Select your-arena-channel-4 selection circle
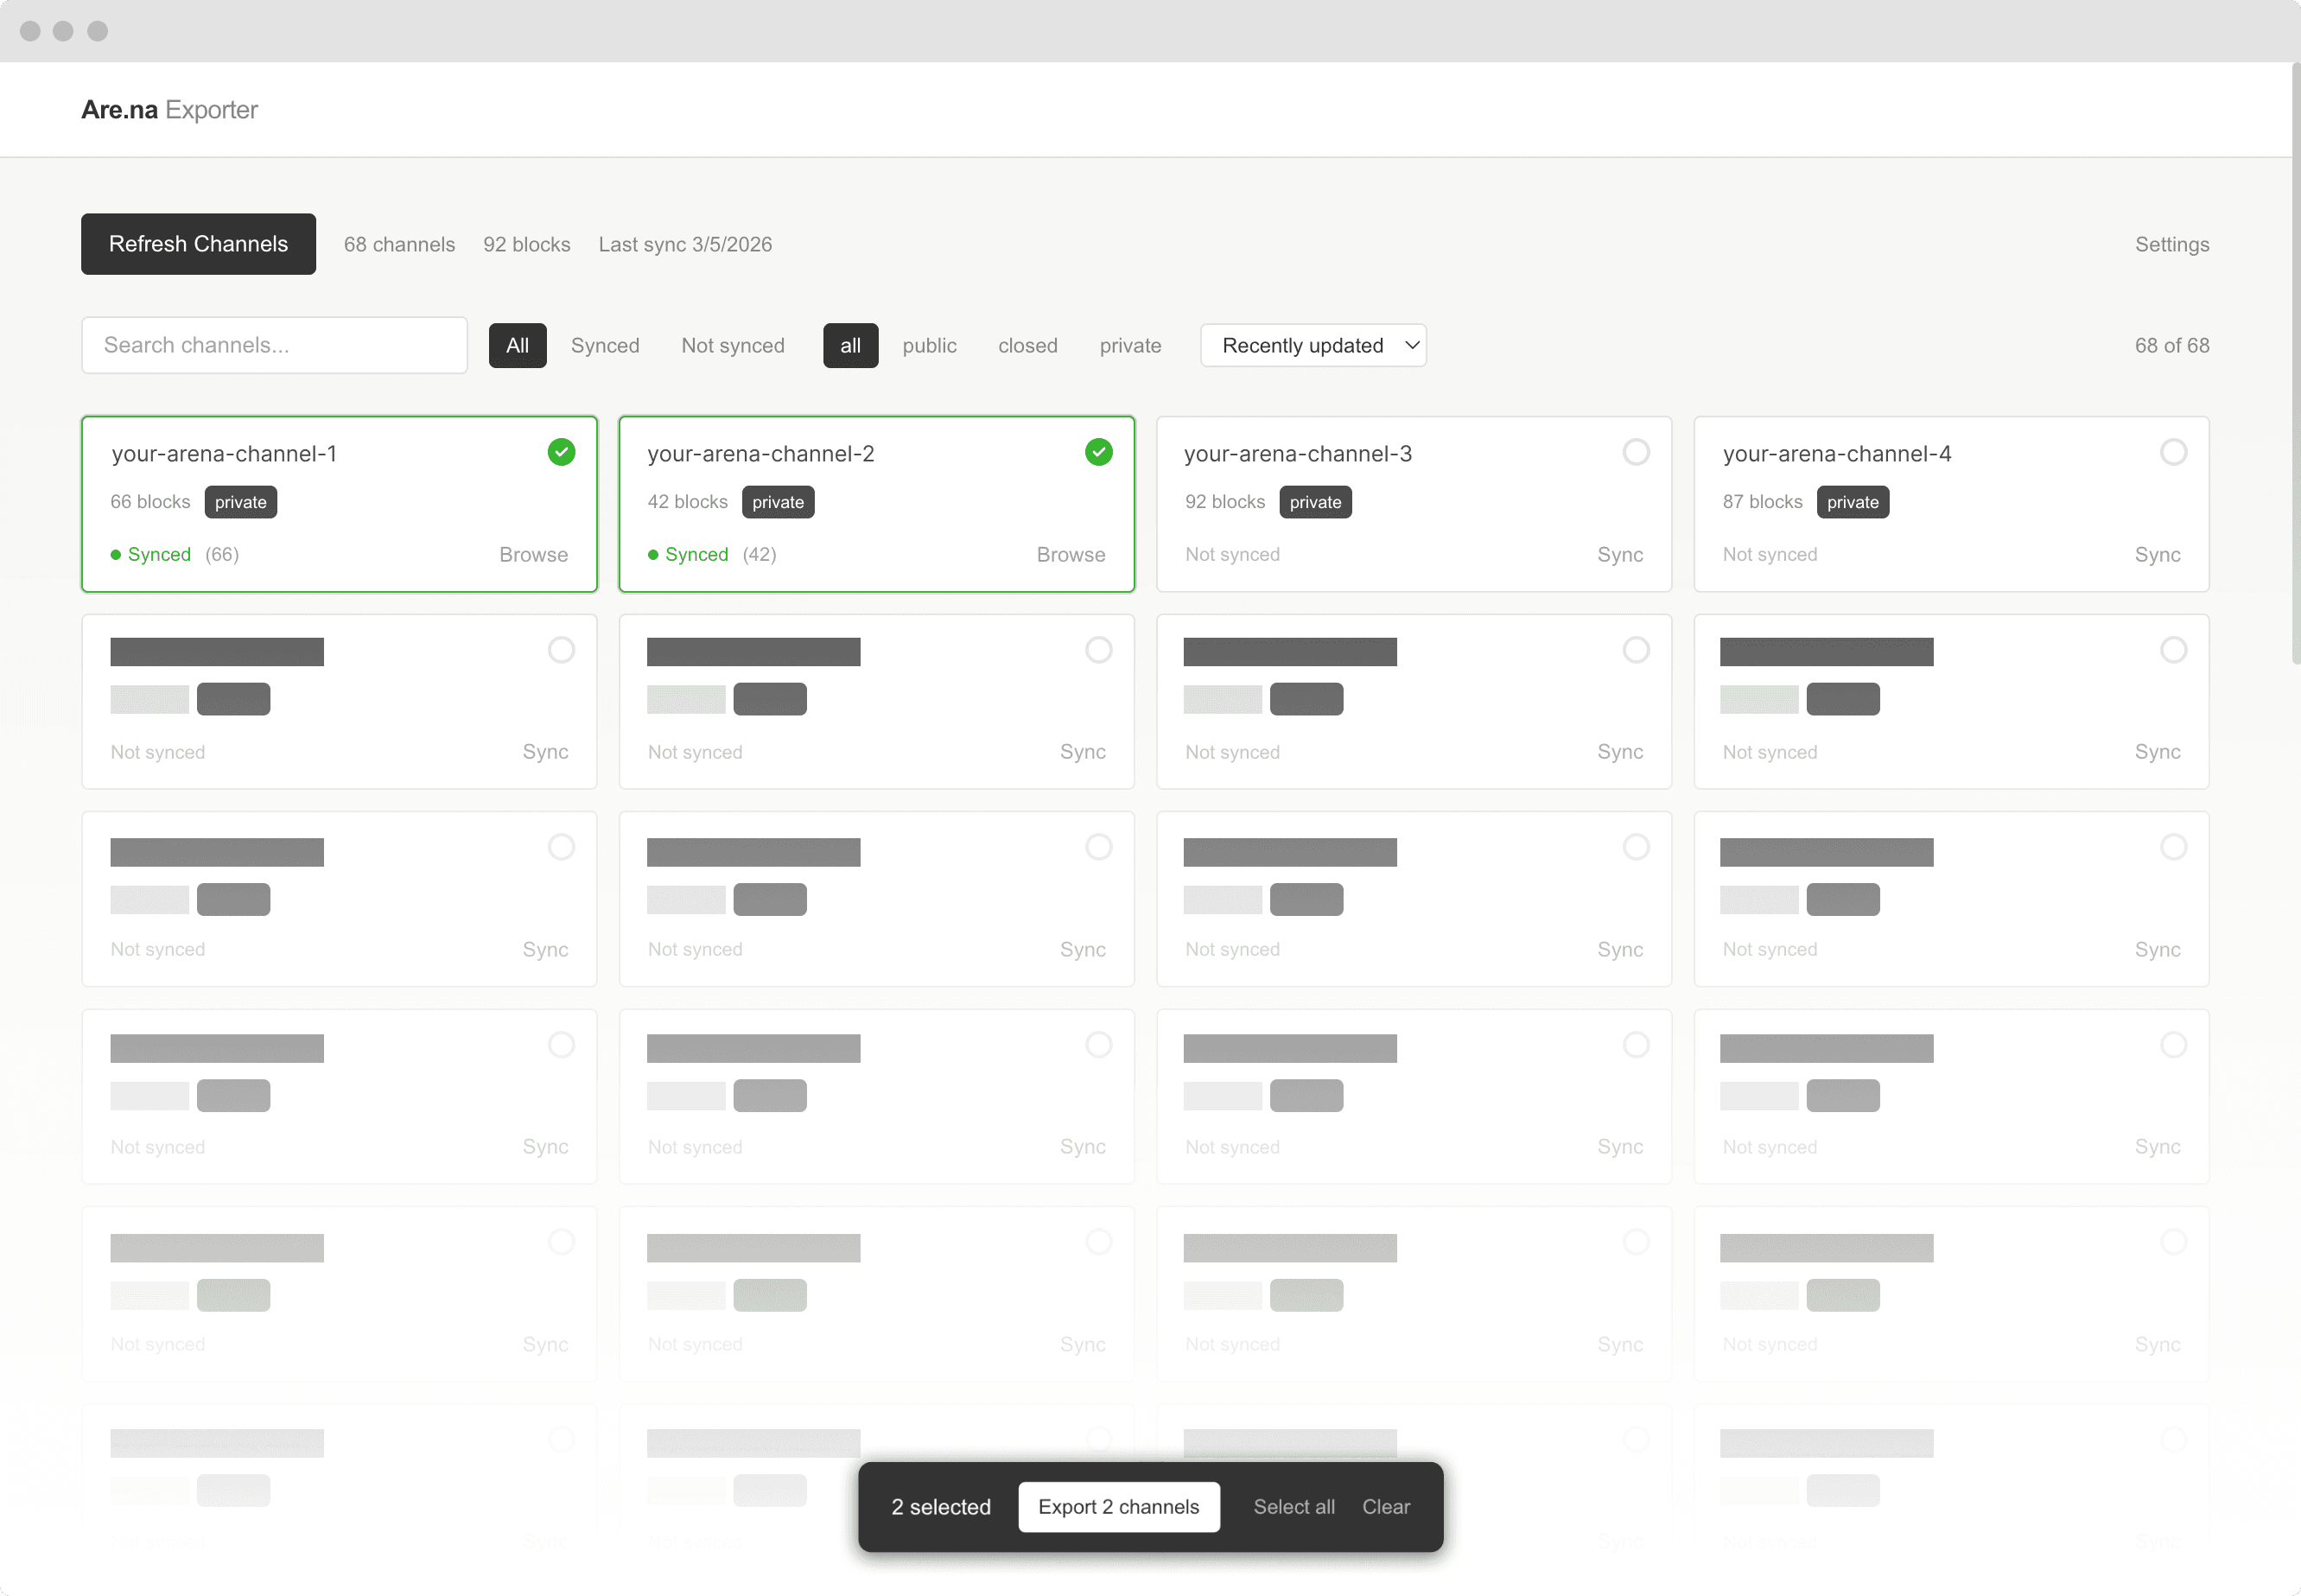2301x1596 pixels. (x=2173, y=451)
